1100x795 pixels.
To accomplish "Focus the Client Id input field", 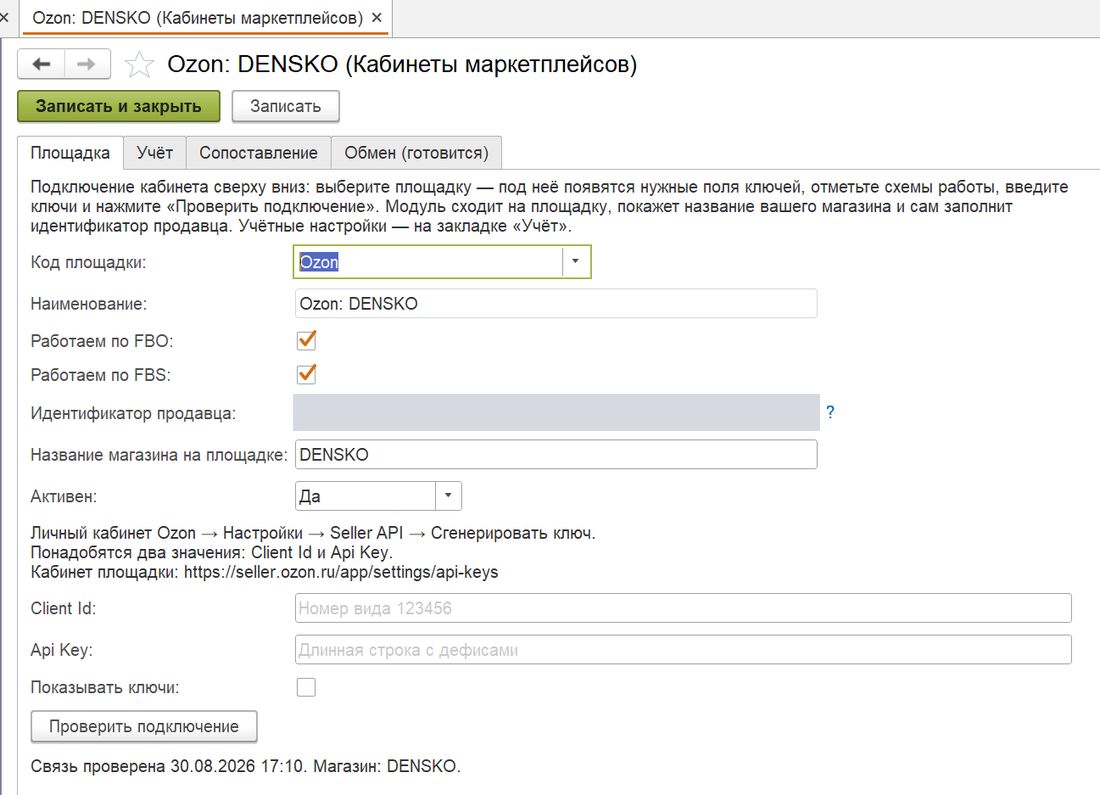I will tap(683, 608).
